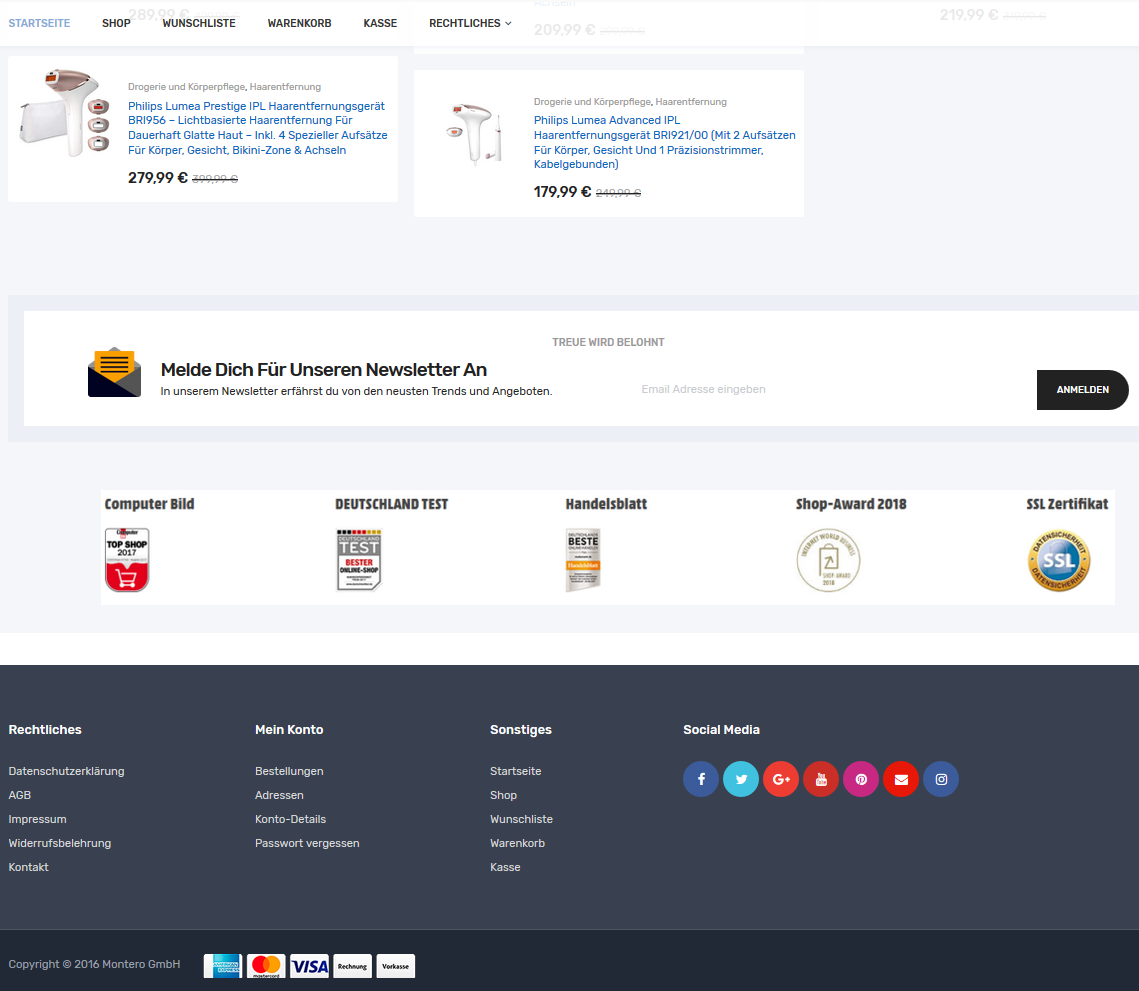Open Drogerie und Körperpflege category on BRI956 card
Screen dimensions: 1139x991
[187, 86]
